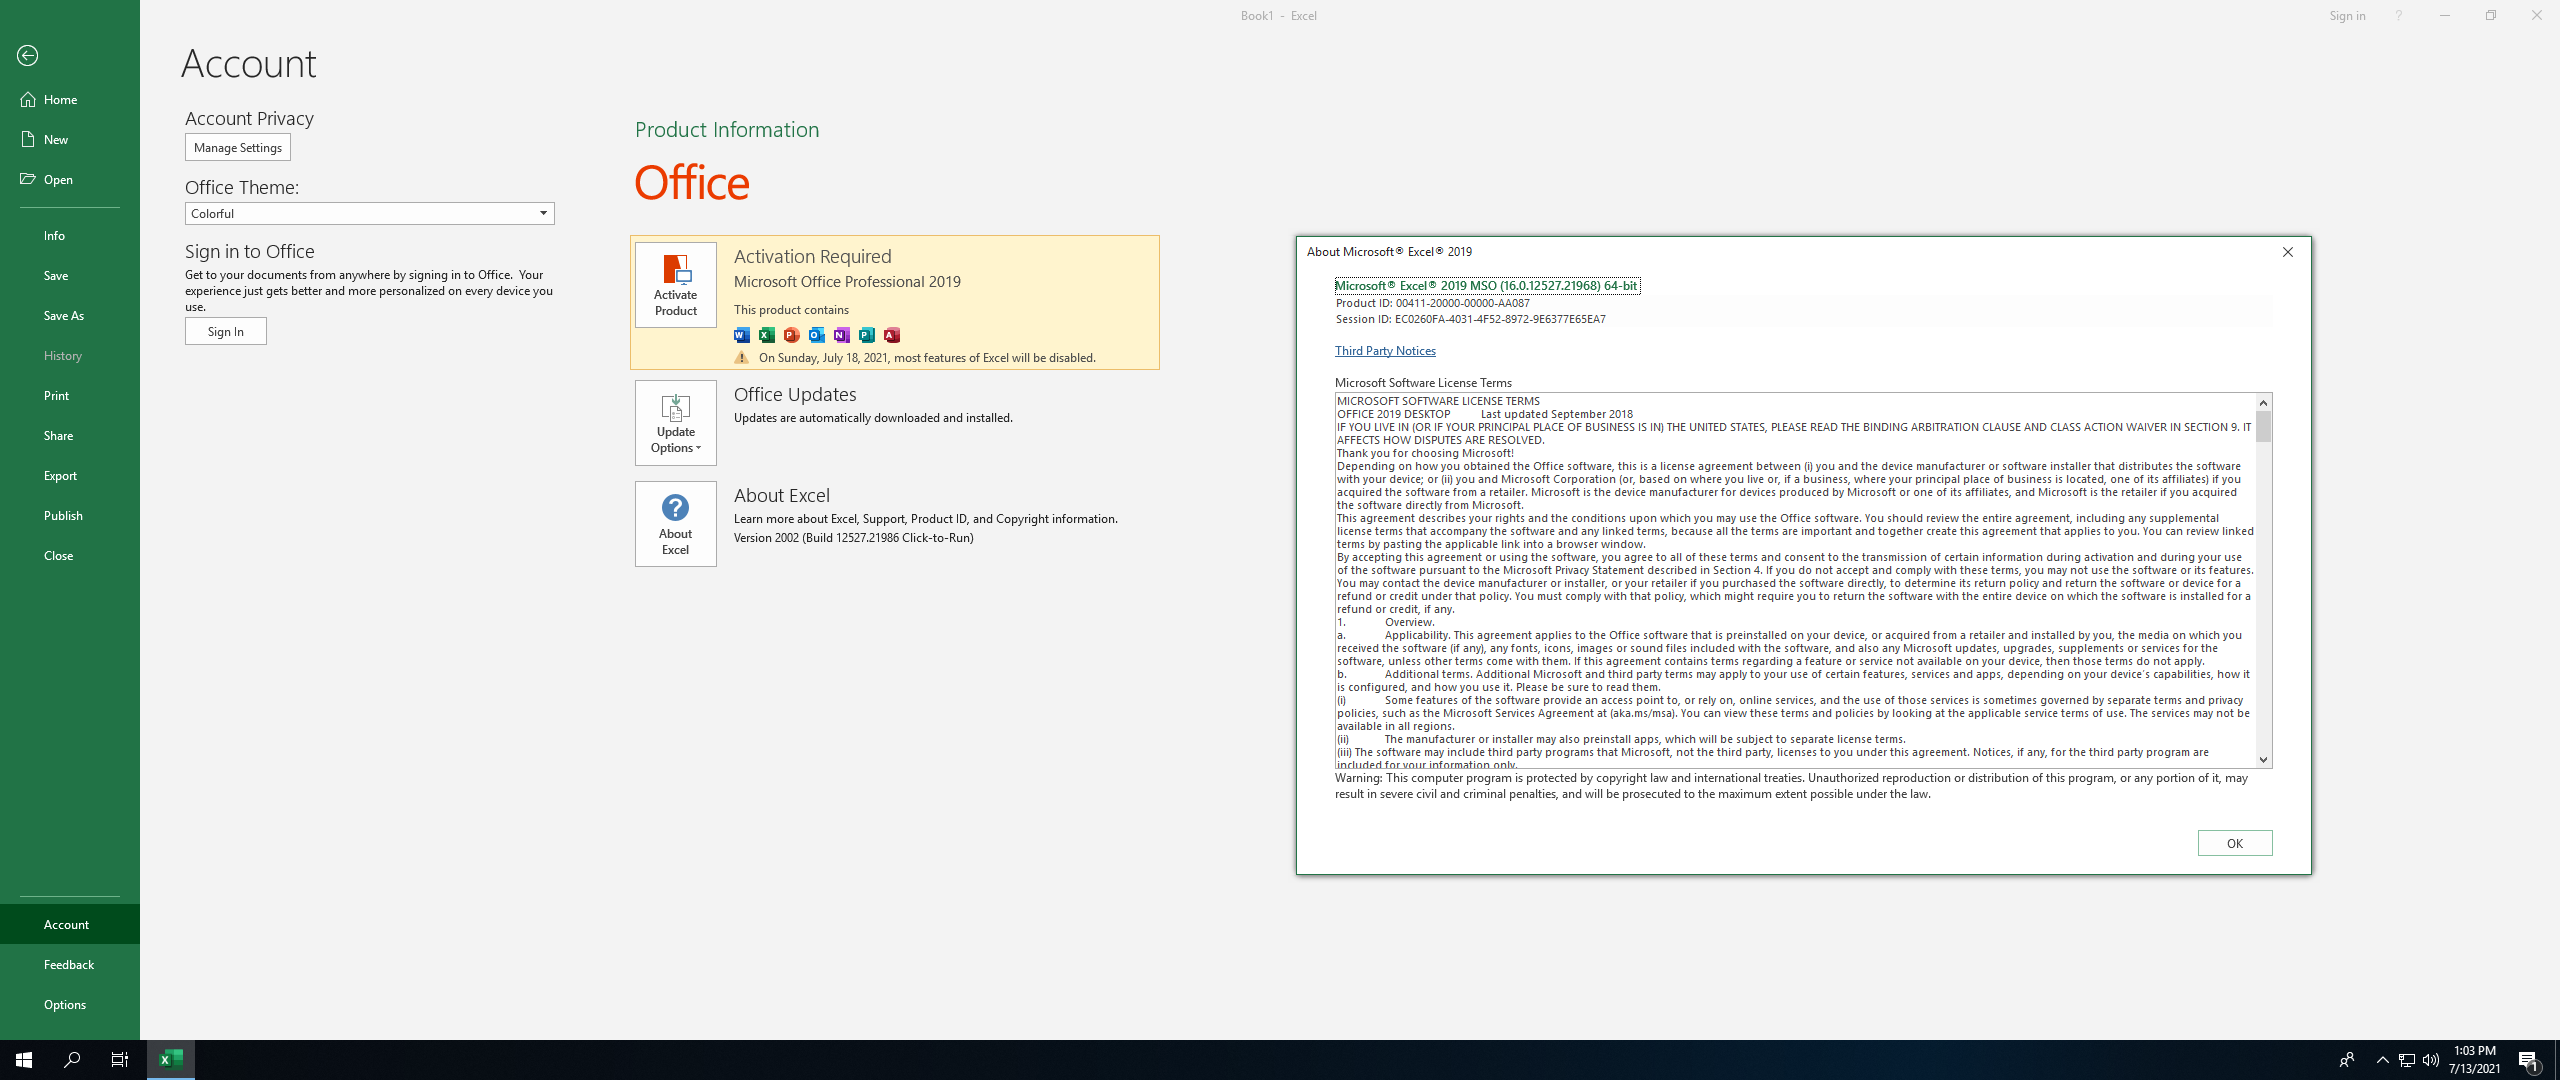Open Feedback in the sidebar
This screenshot has width=2560, height=1080.
coord(70,964)
